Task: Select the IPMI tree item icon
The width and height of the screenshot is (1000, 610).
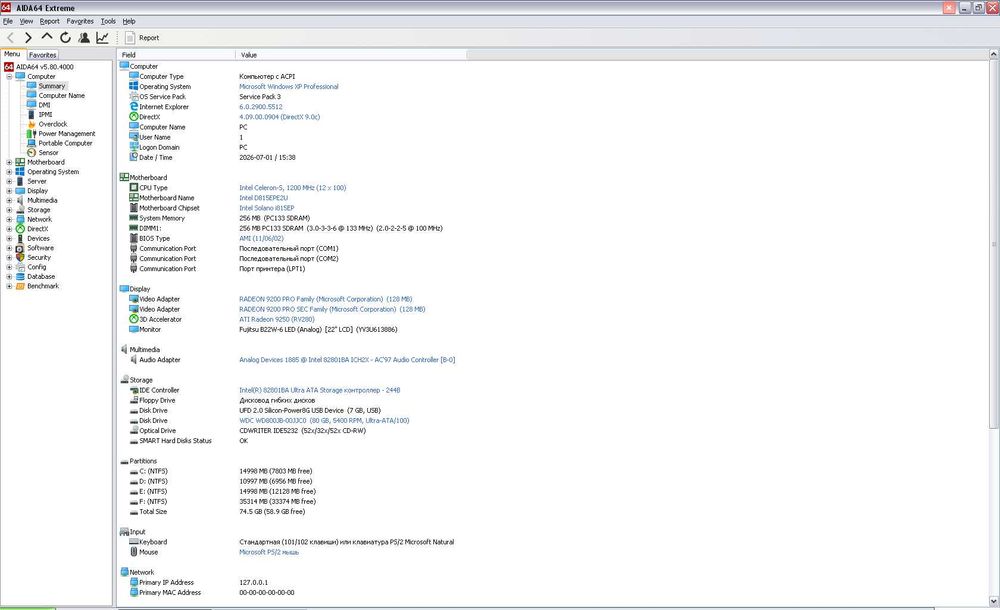Action: point(31,114)
